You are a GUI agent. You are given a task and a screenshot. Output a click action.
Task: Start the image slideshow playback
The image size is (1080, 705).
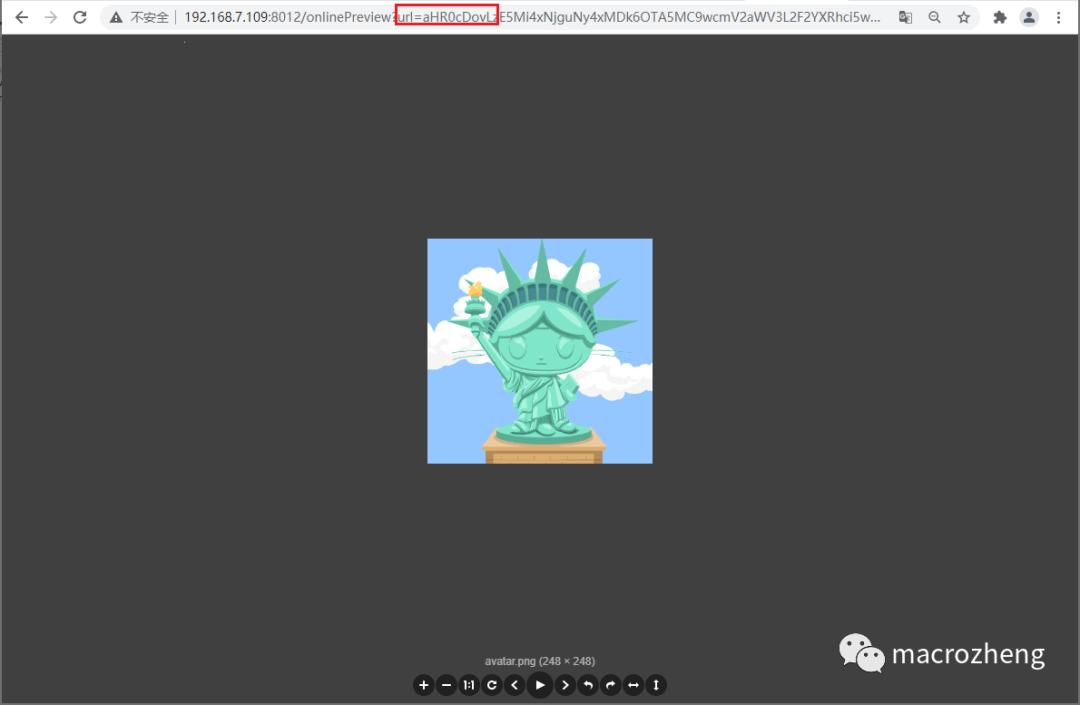click(x=539, y=685)
